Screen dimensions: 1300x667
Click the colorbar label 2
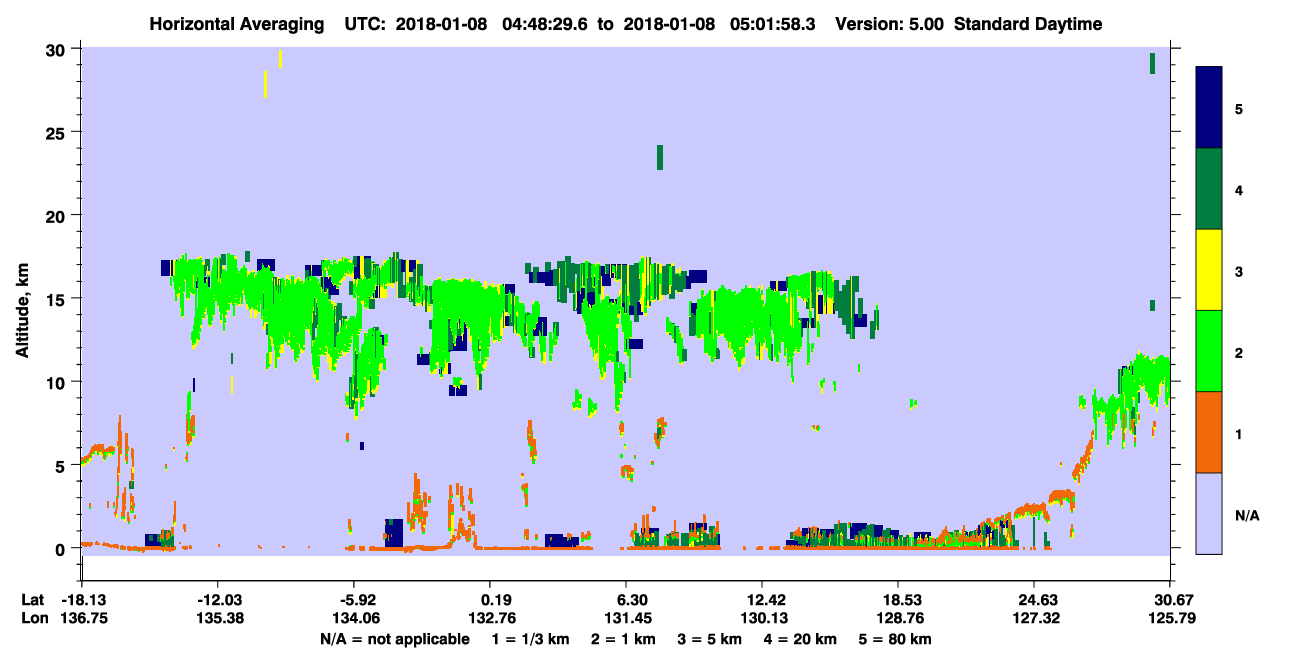pos(1239,353)
